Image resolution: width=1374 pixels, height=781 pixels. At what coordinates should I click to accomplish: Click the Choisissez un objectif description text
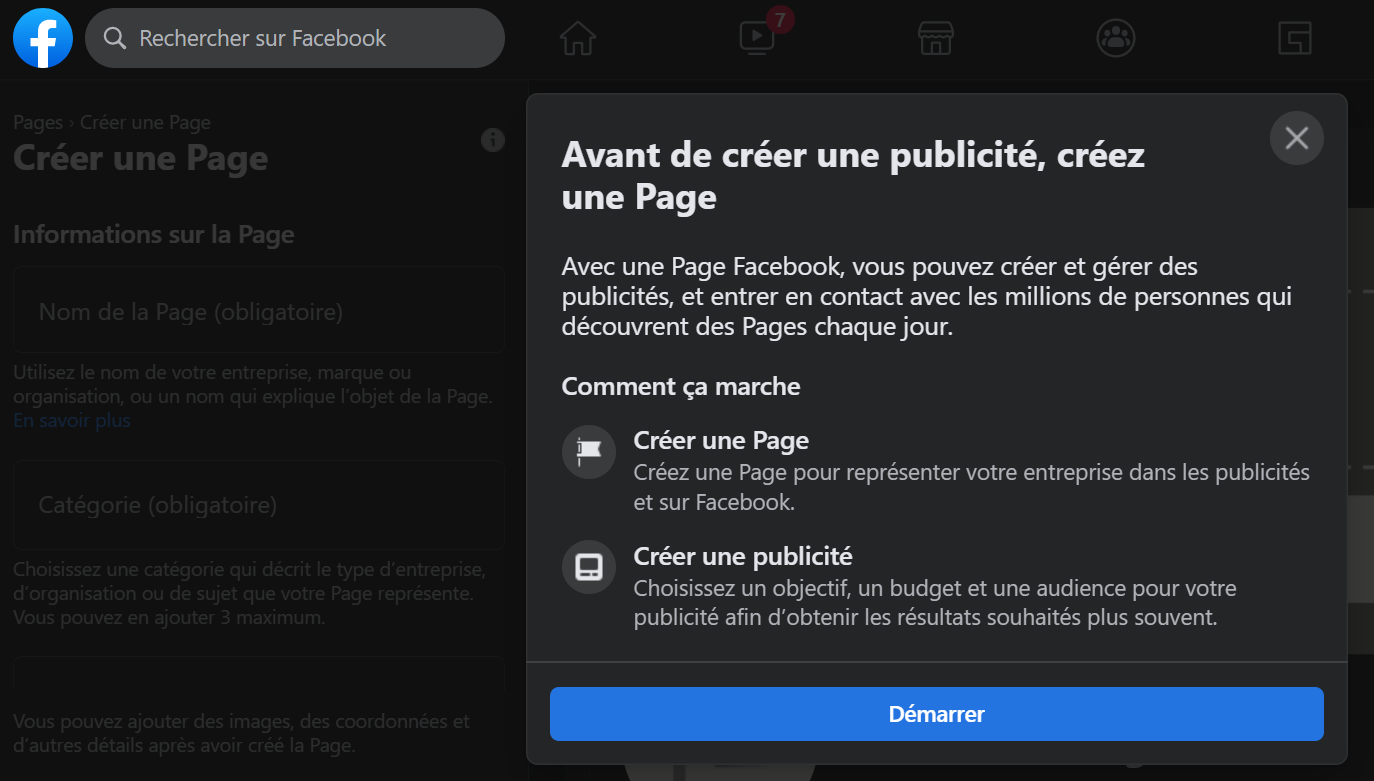tap(935, 603)
